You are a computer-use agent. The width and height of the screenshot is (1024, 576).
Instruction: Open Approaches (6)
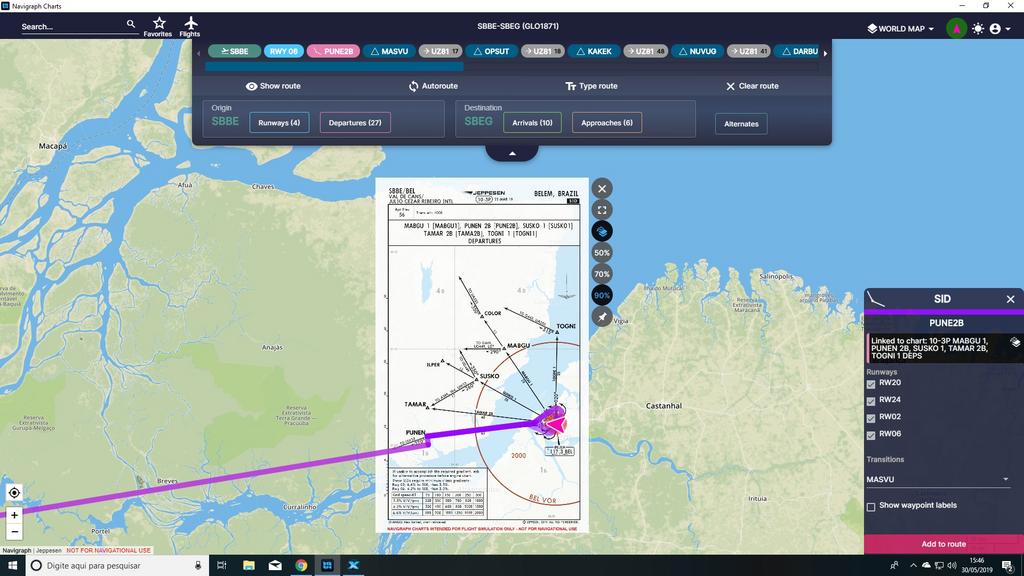[x=607, y=123]
